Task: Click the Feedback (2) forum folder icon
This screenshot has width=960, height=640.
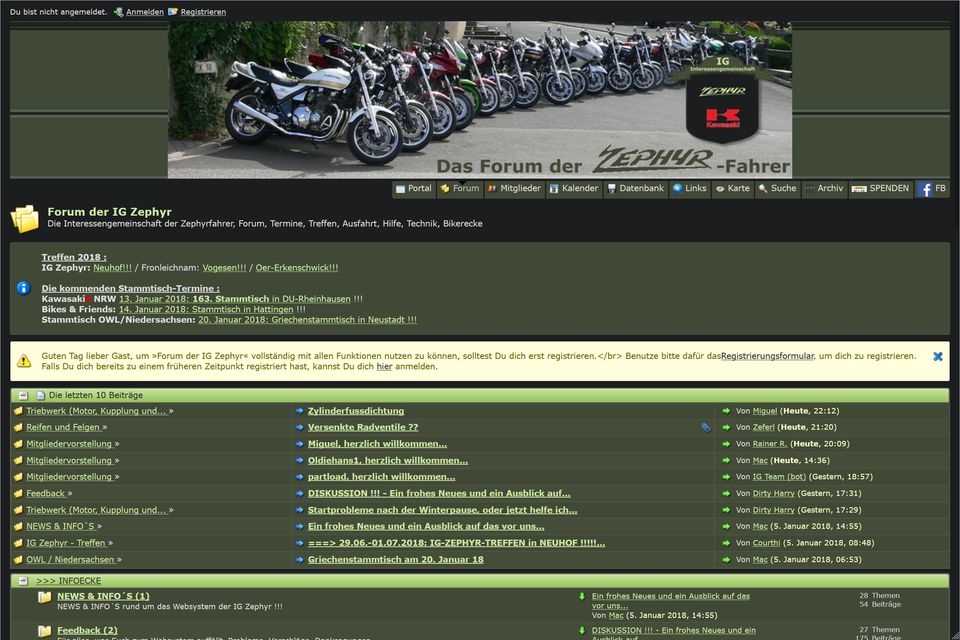Action: pos(44,631)
